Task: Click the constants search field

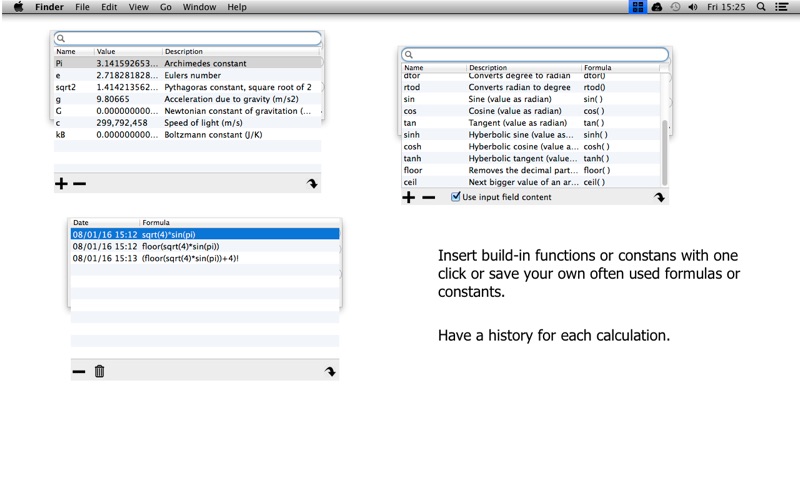Action: [188, 38]
